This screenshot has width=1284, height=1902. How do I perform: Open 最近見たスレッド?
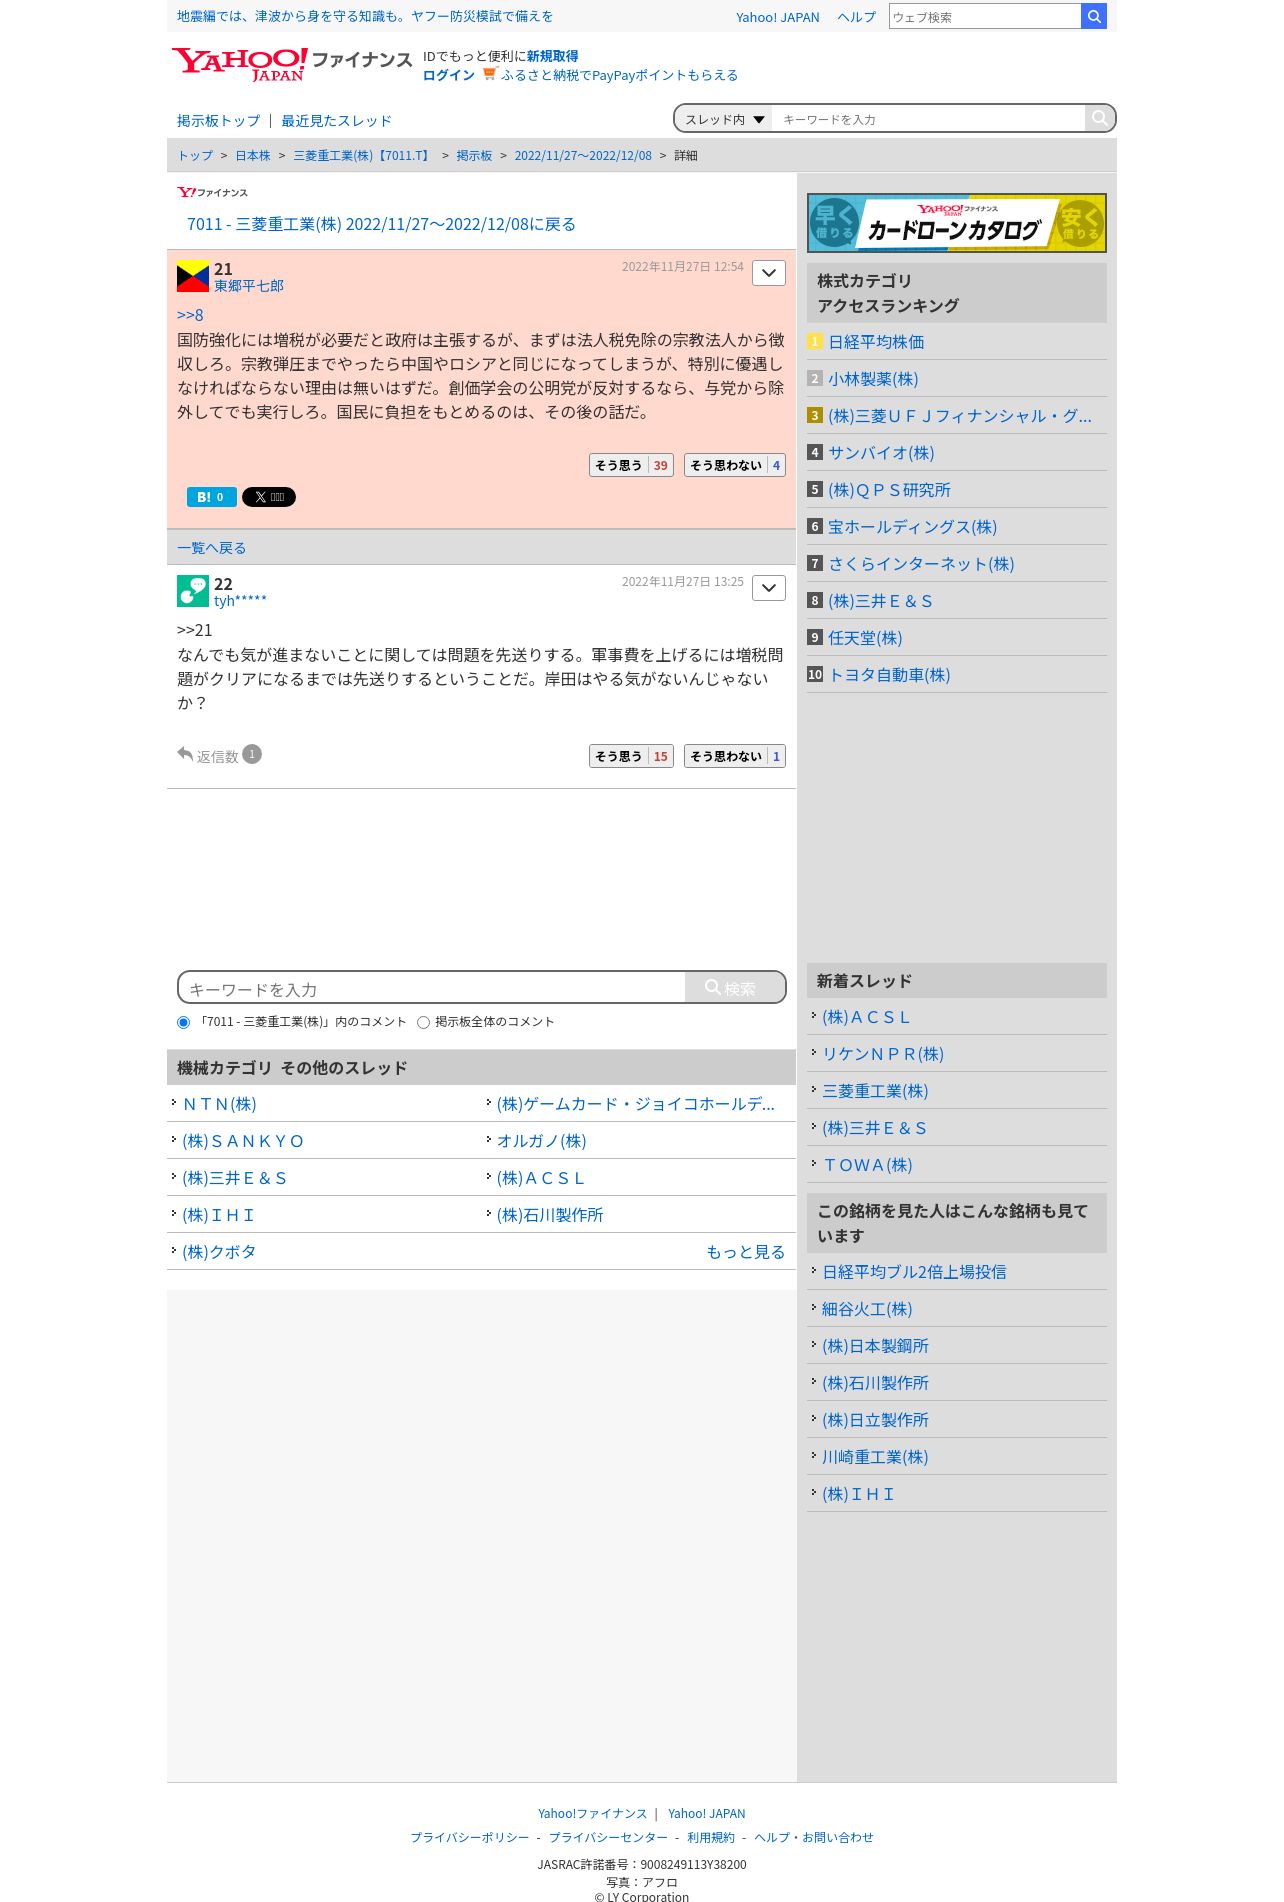[x=336, y=121]
